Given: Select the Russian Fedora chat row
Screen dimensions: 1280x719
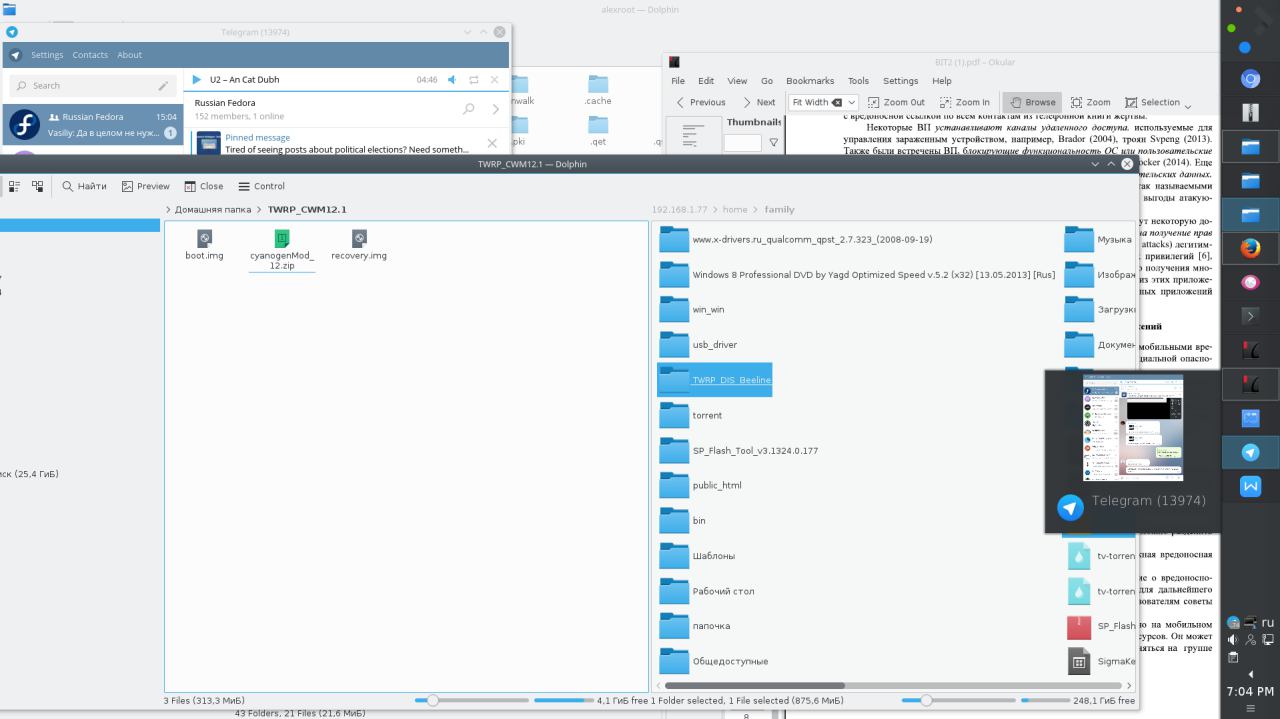Looking at the screenshot, I should [92, 124].
